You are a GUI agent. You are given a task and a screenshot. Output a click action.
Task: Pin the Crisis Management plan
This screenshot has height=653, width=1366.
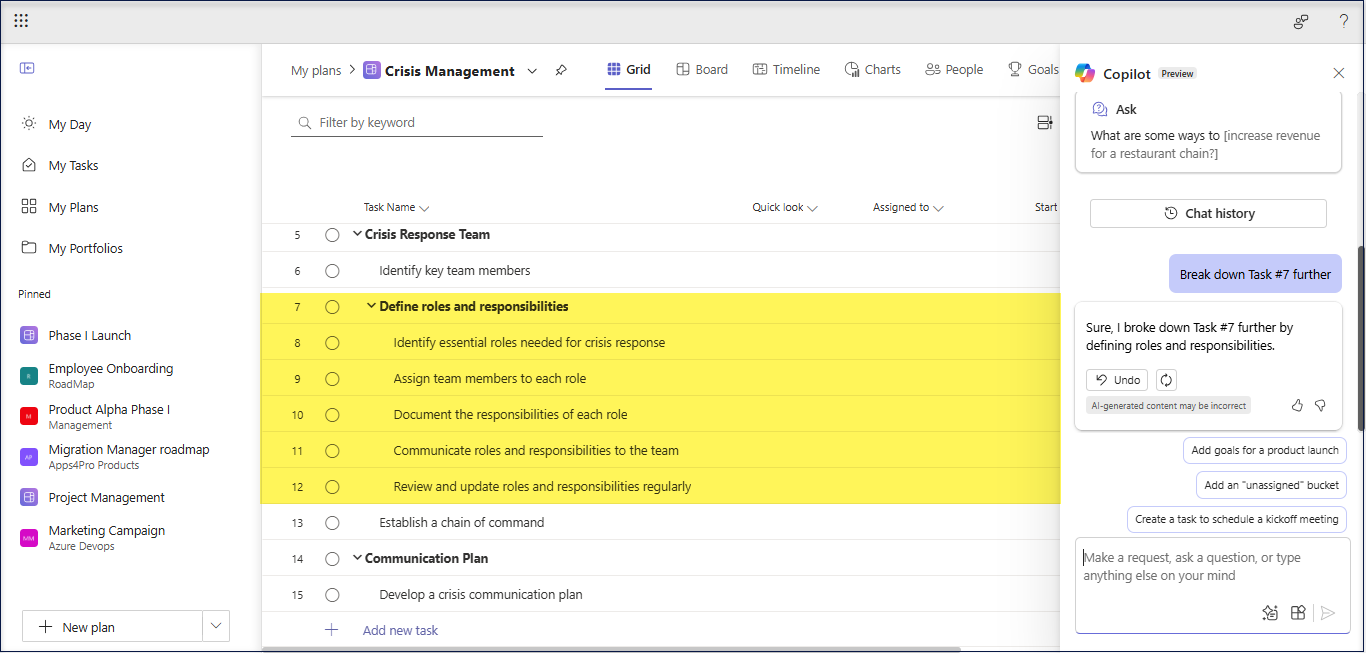(x=561, y=70)
